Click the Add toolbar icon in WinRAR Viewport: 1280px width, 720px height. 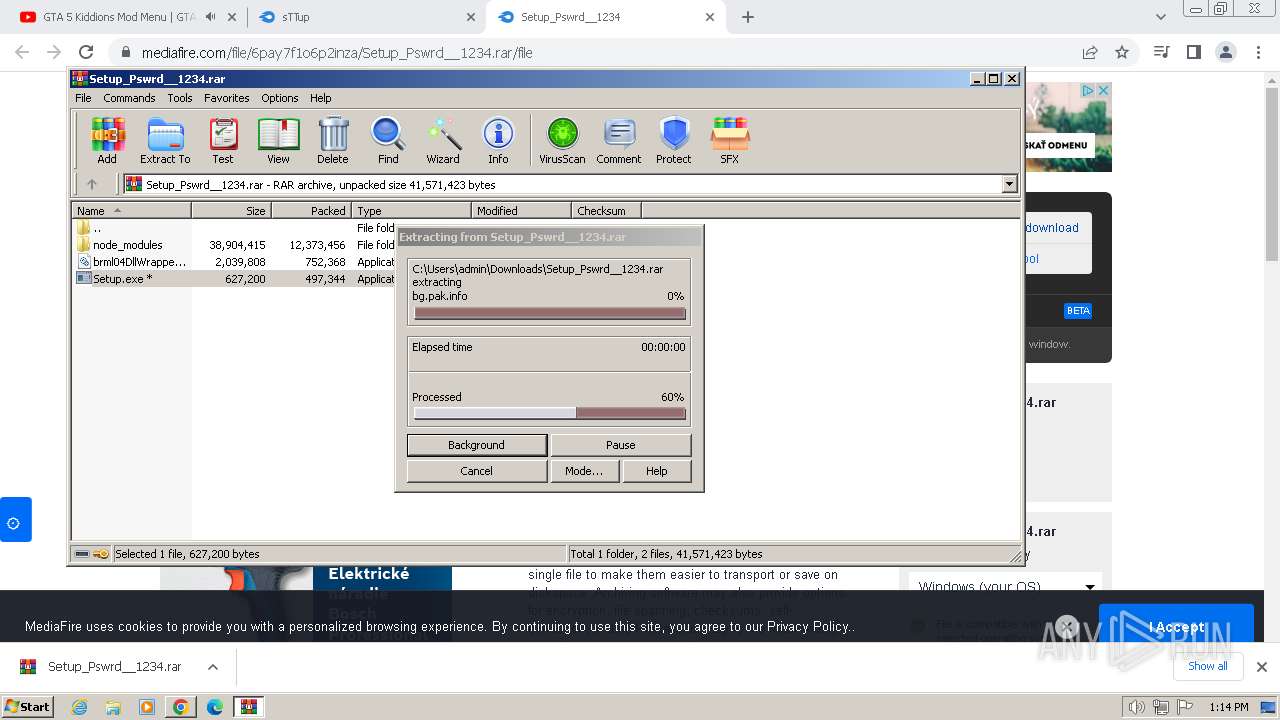click(x=107, y=140)
